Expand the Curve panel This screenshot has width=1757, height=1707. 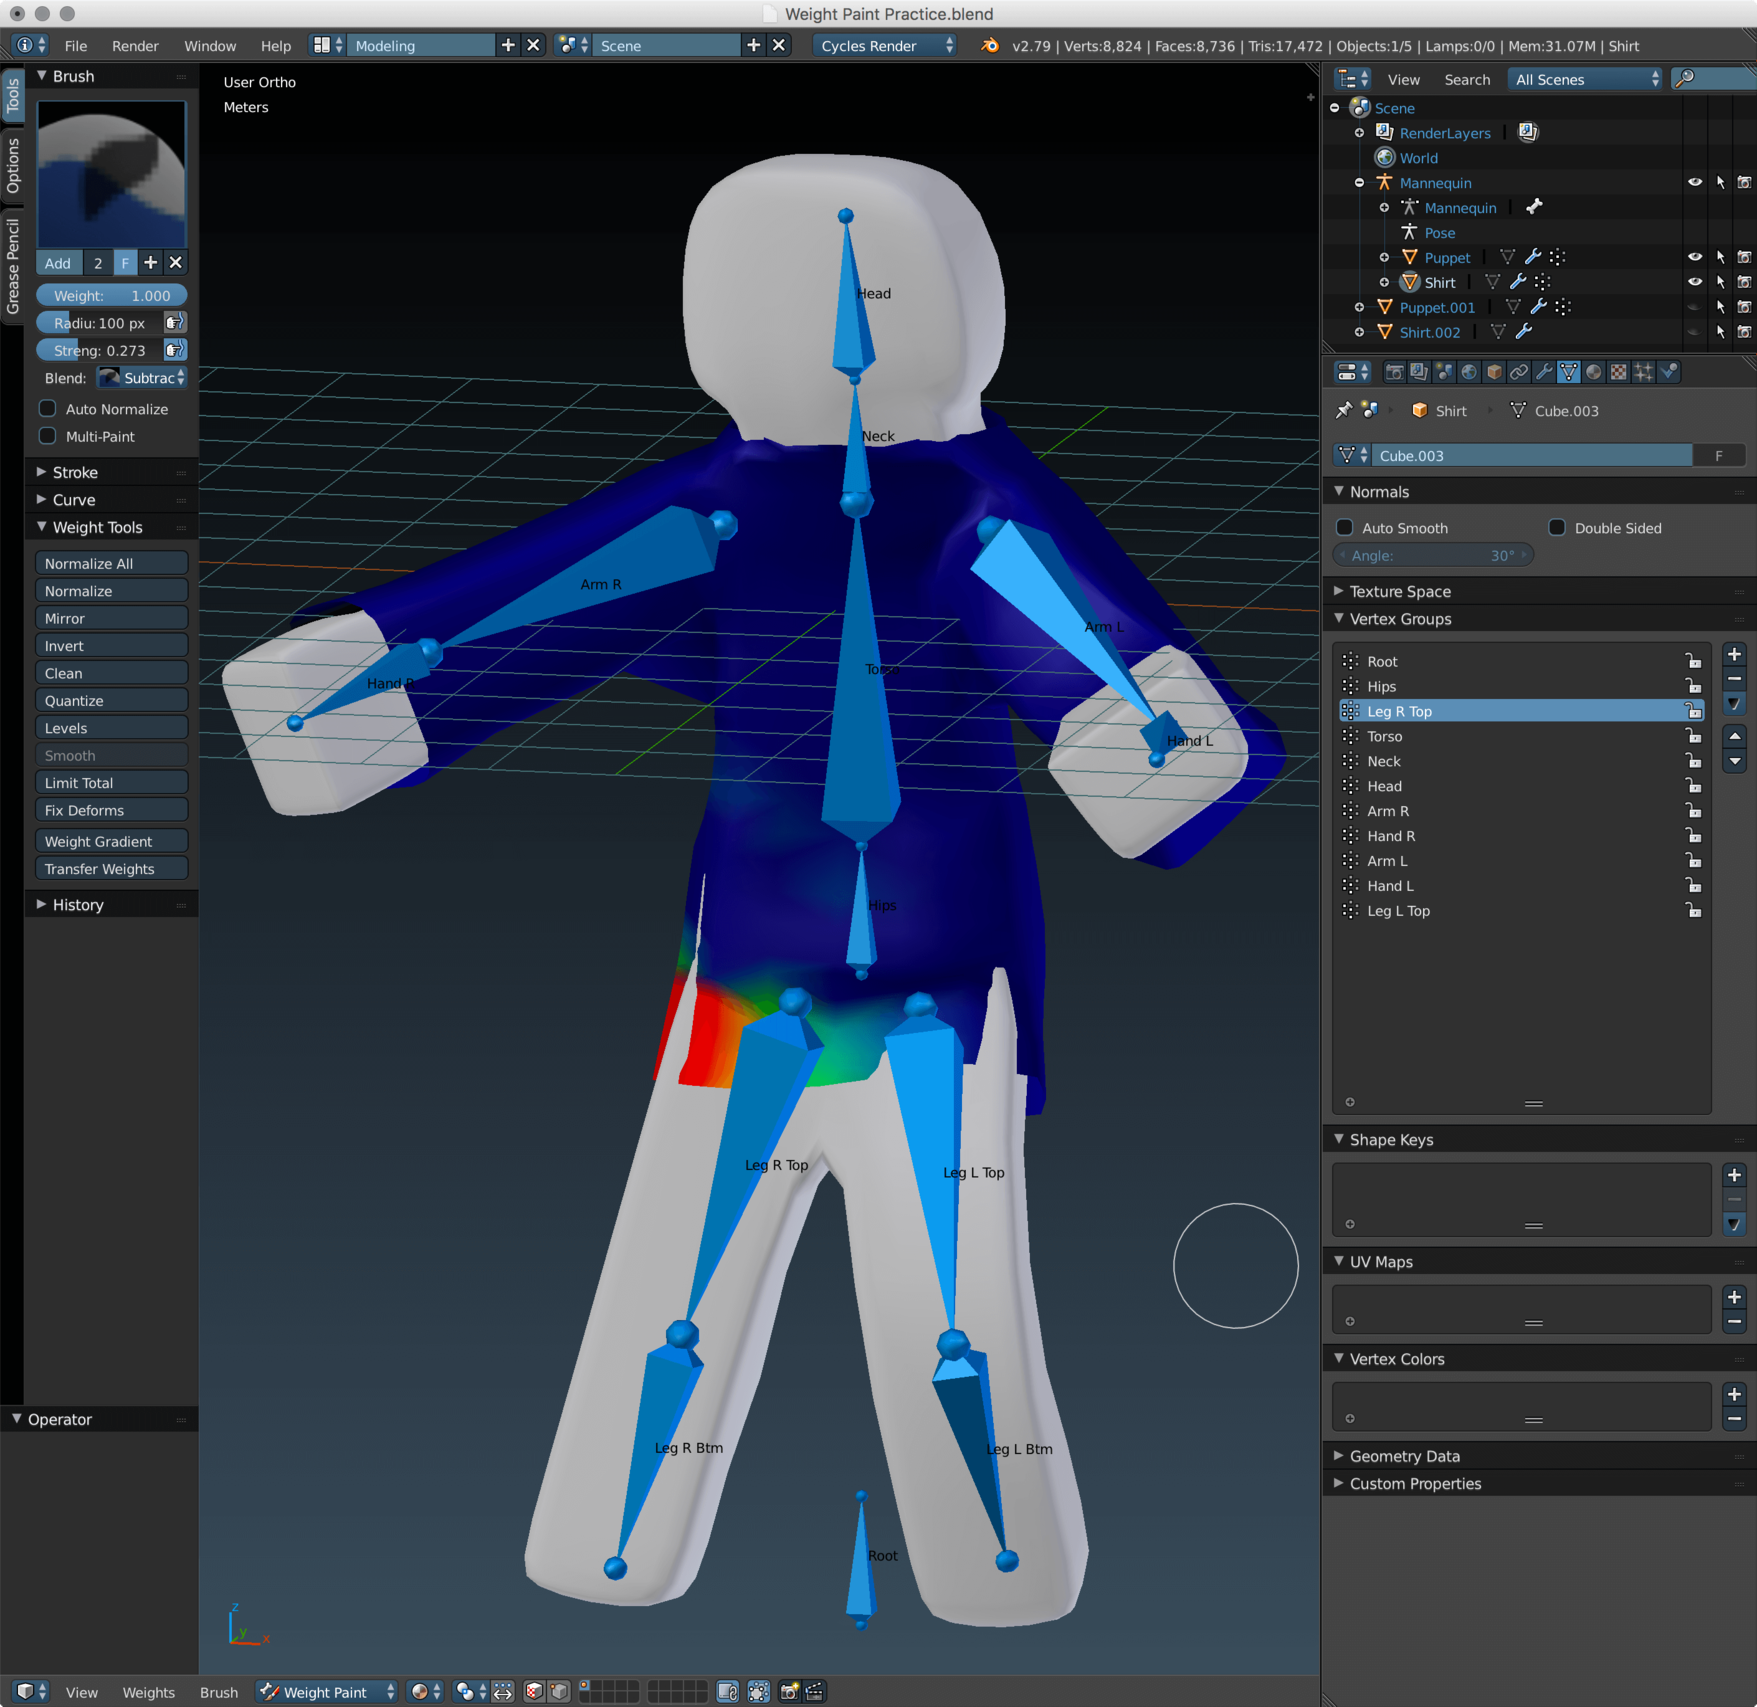point(111,499)
